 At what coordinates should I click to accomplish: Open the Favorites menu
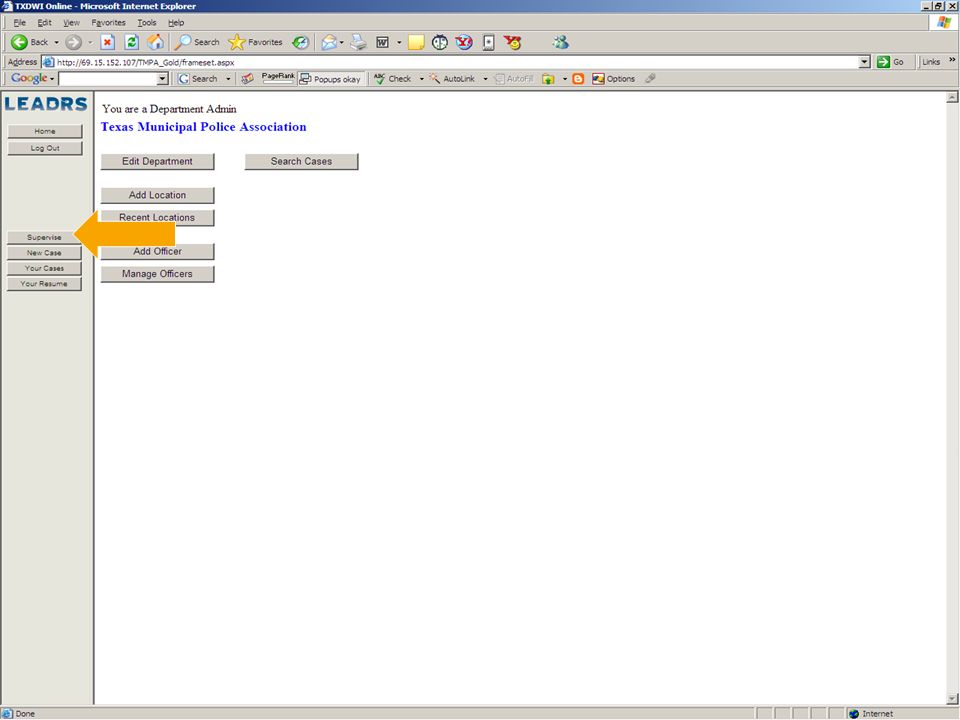pyautogui.click(x=108, y=23)
